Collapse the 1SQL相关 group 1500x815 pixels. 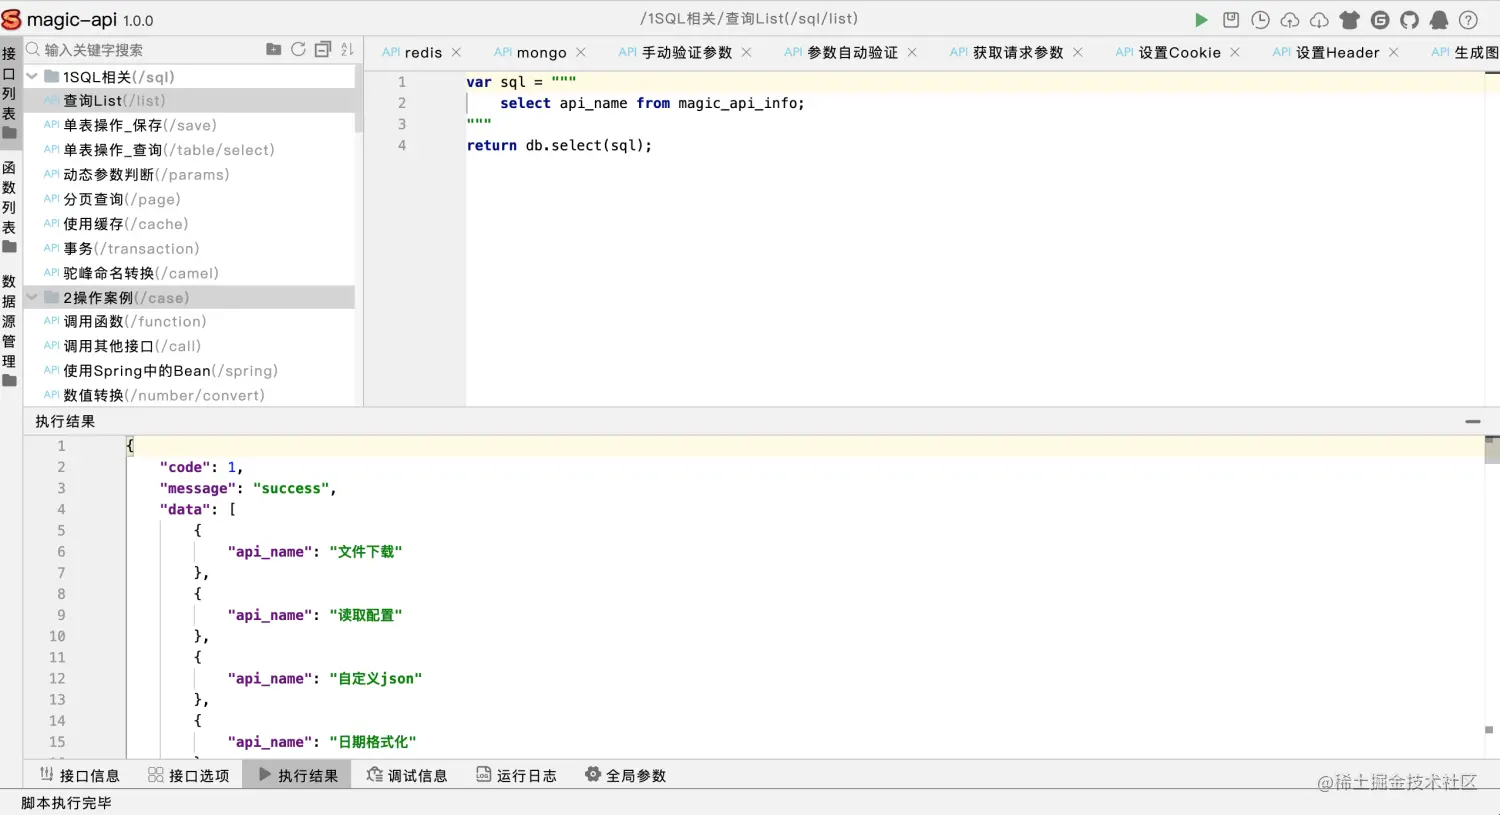[x=32, y=76]
